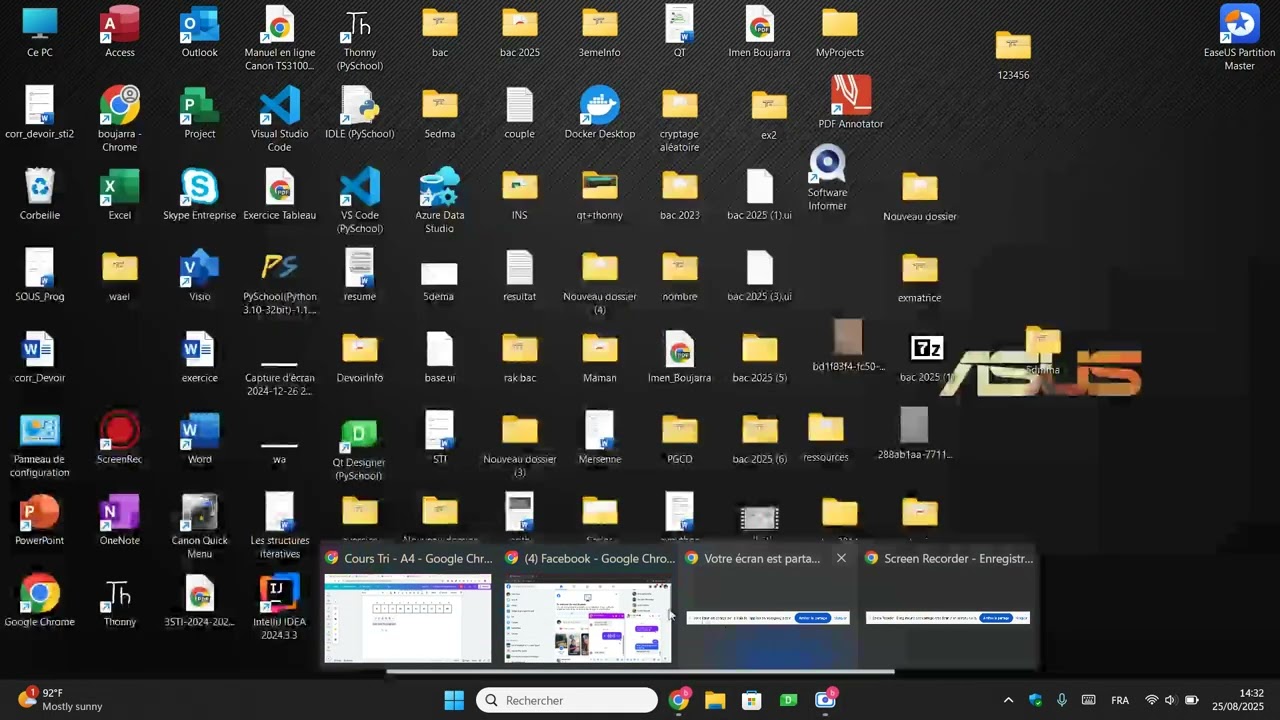Open Les structures itératives document

pos(280,526)
